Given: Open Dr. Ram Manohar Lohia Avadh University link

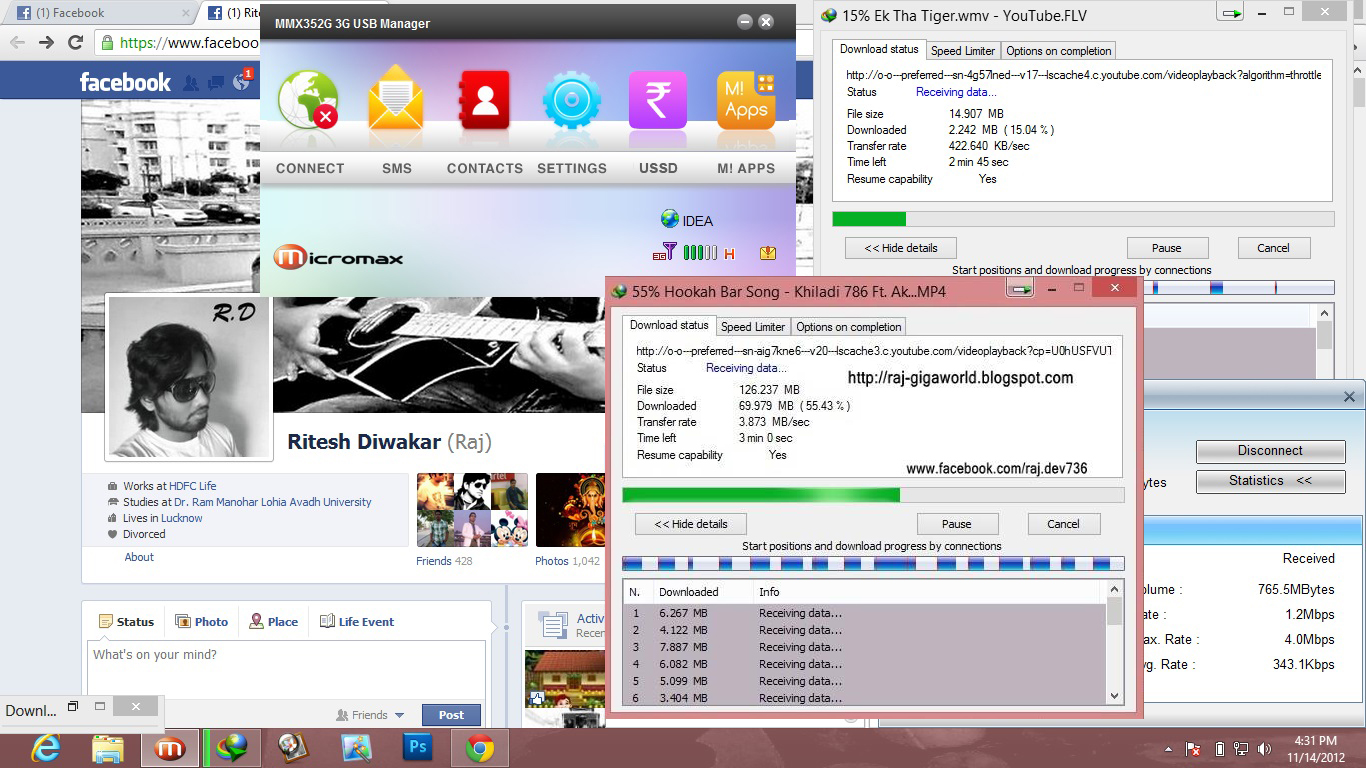Looking at the screenshot, I should (273, 502).
